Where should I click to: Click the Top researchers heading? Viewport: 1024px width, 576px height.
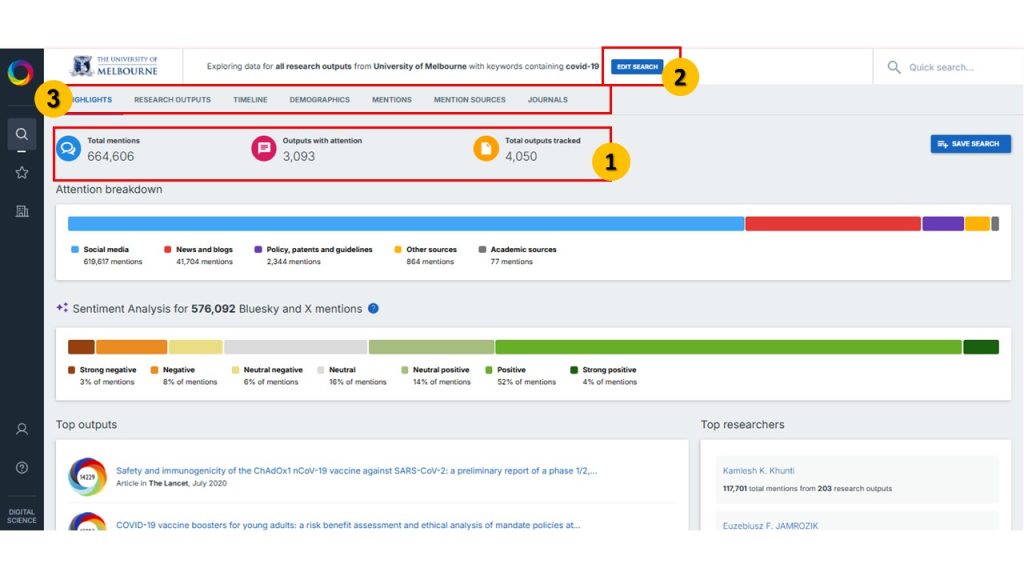pyautogui.click(x=743, y=424)
